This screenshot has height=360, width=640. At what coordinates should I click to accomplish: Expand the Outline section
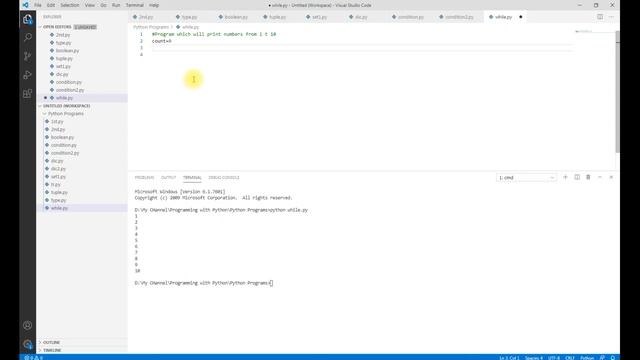tap(51, 342)
